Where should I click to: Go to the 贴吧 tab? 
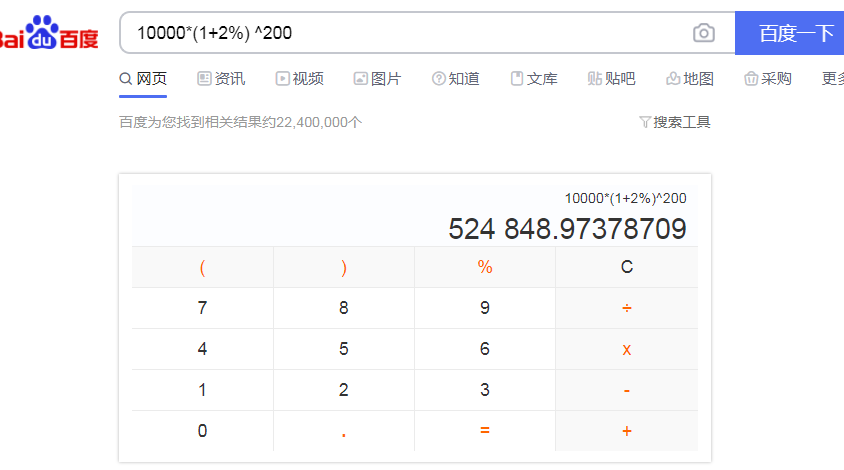611,79
